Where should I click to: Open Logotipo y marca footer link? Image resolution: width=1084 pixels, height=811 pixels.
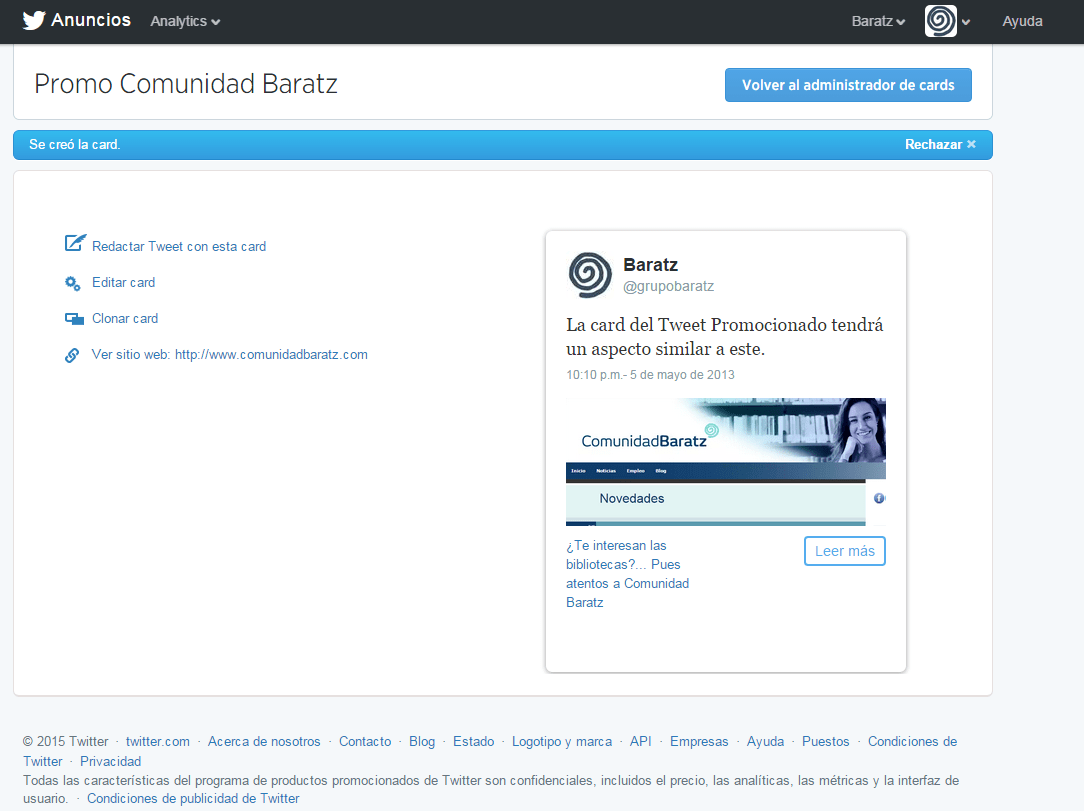(x=562, y=741)
